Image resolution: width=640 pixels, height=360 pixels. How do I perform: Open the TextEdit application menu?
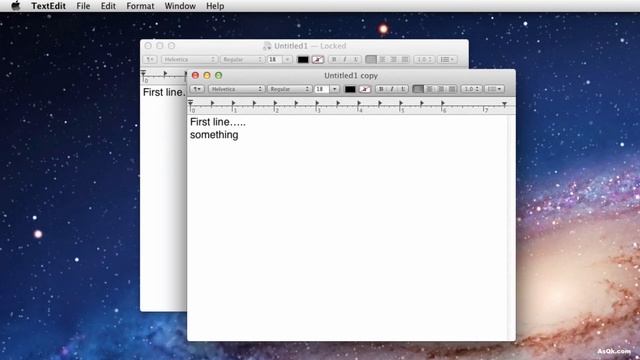click(48, 6)
